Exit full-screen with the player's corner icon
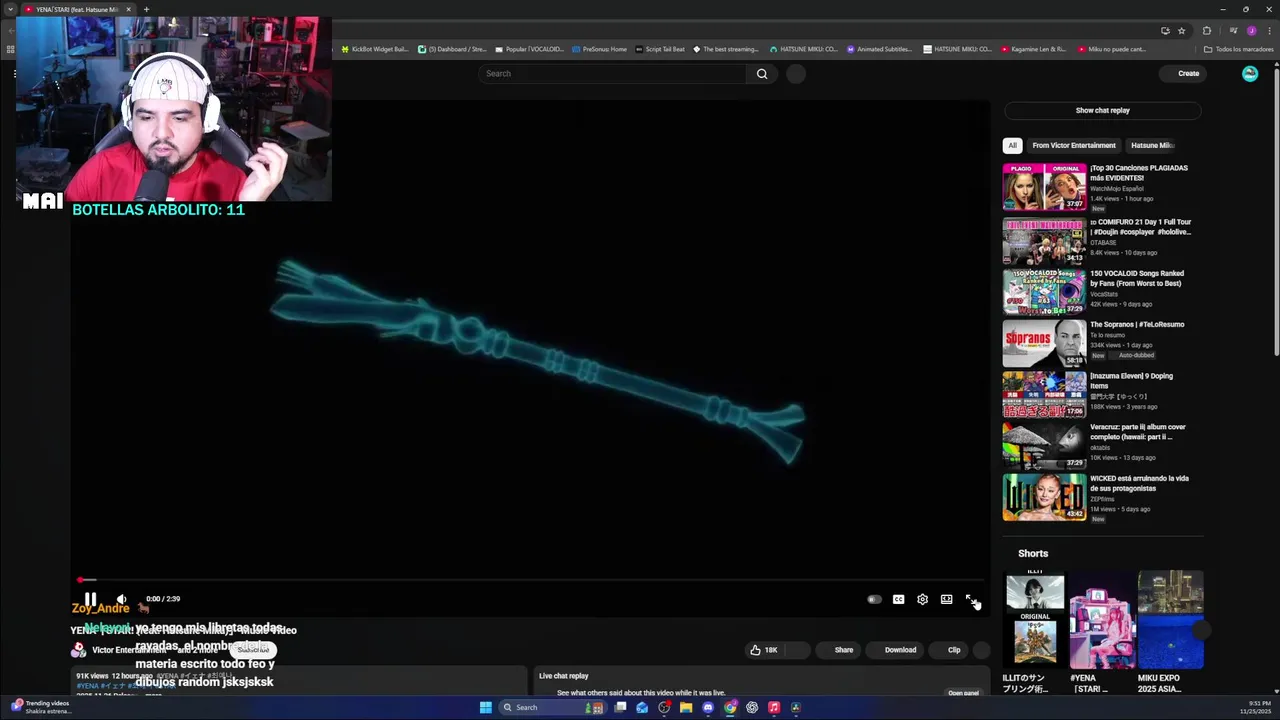This screenshot has width=1280, height=720. pos(971,599)
